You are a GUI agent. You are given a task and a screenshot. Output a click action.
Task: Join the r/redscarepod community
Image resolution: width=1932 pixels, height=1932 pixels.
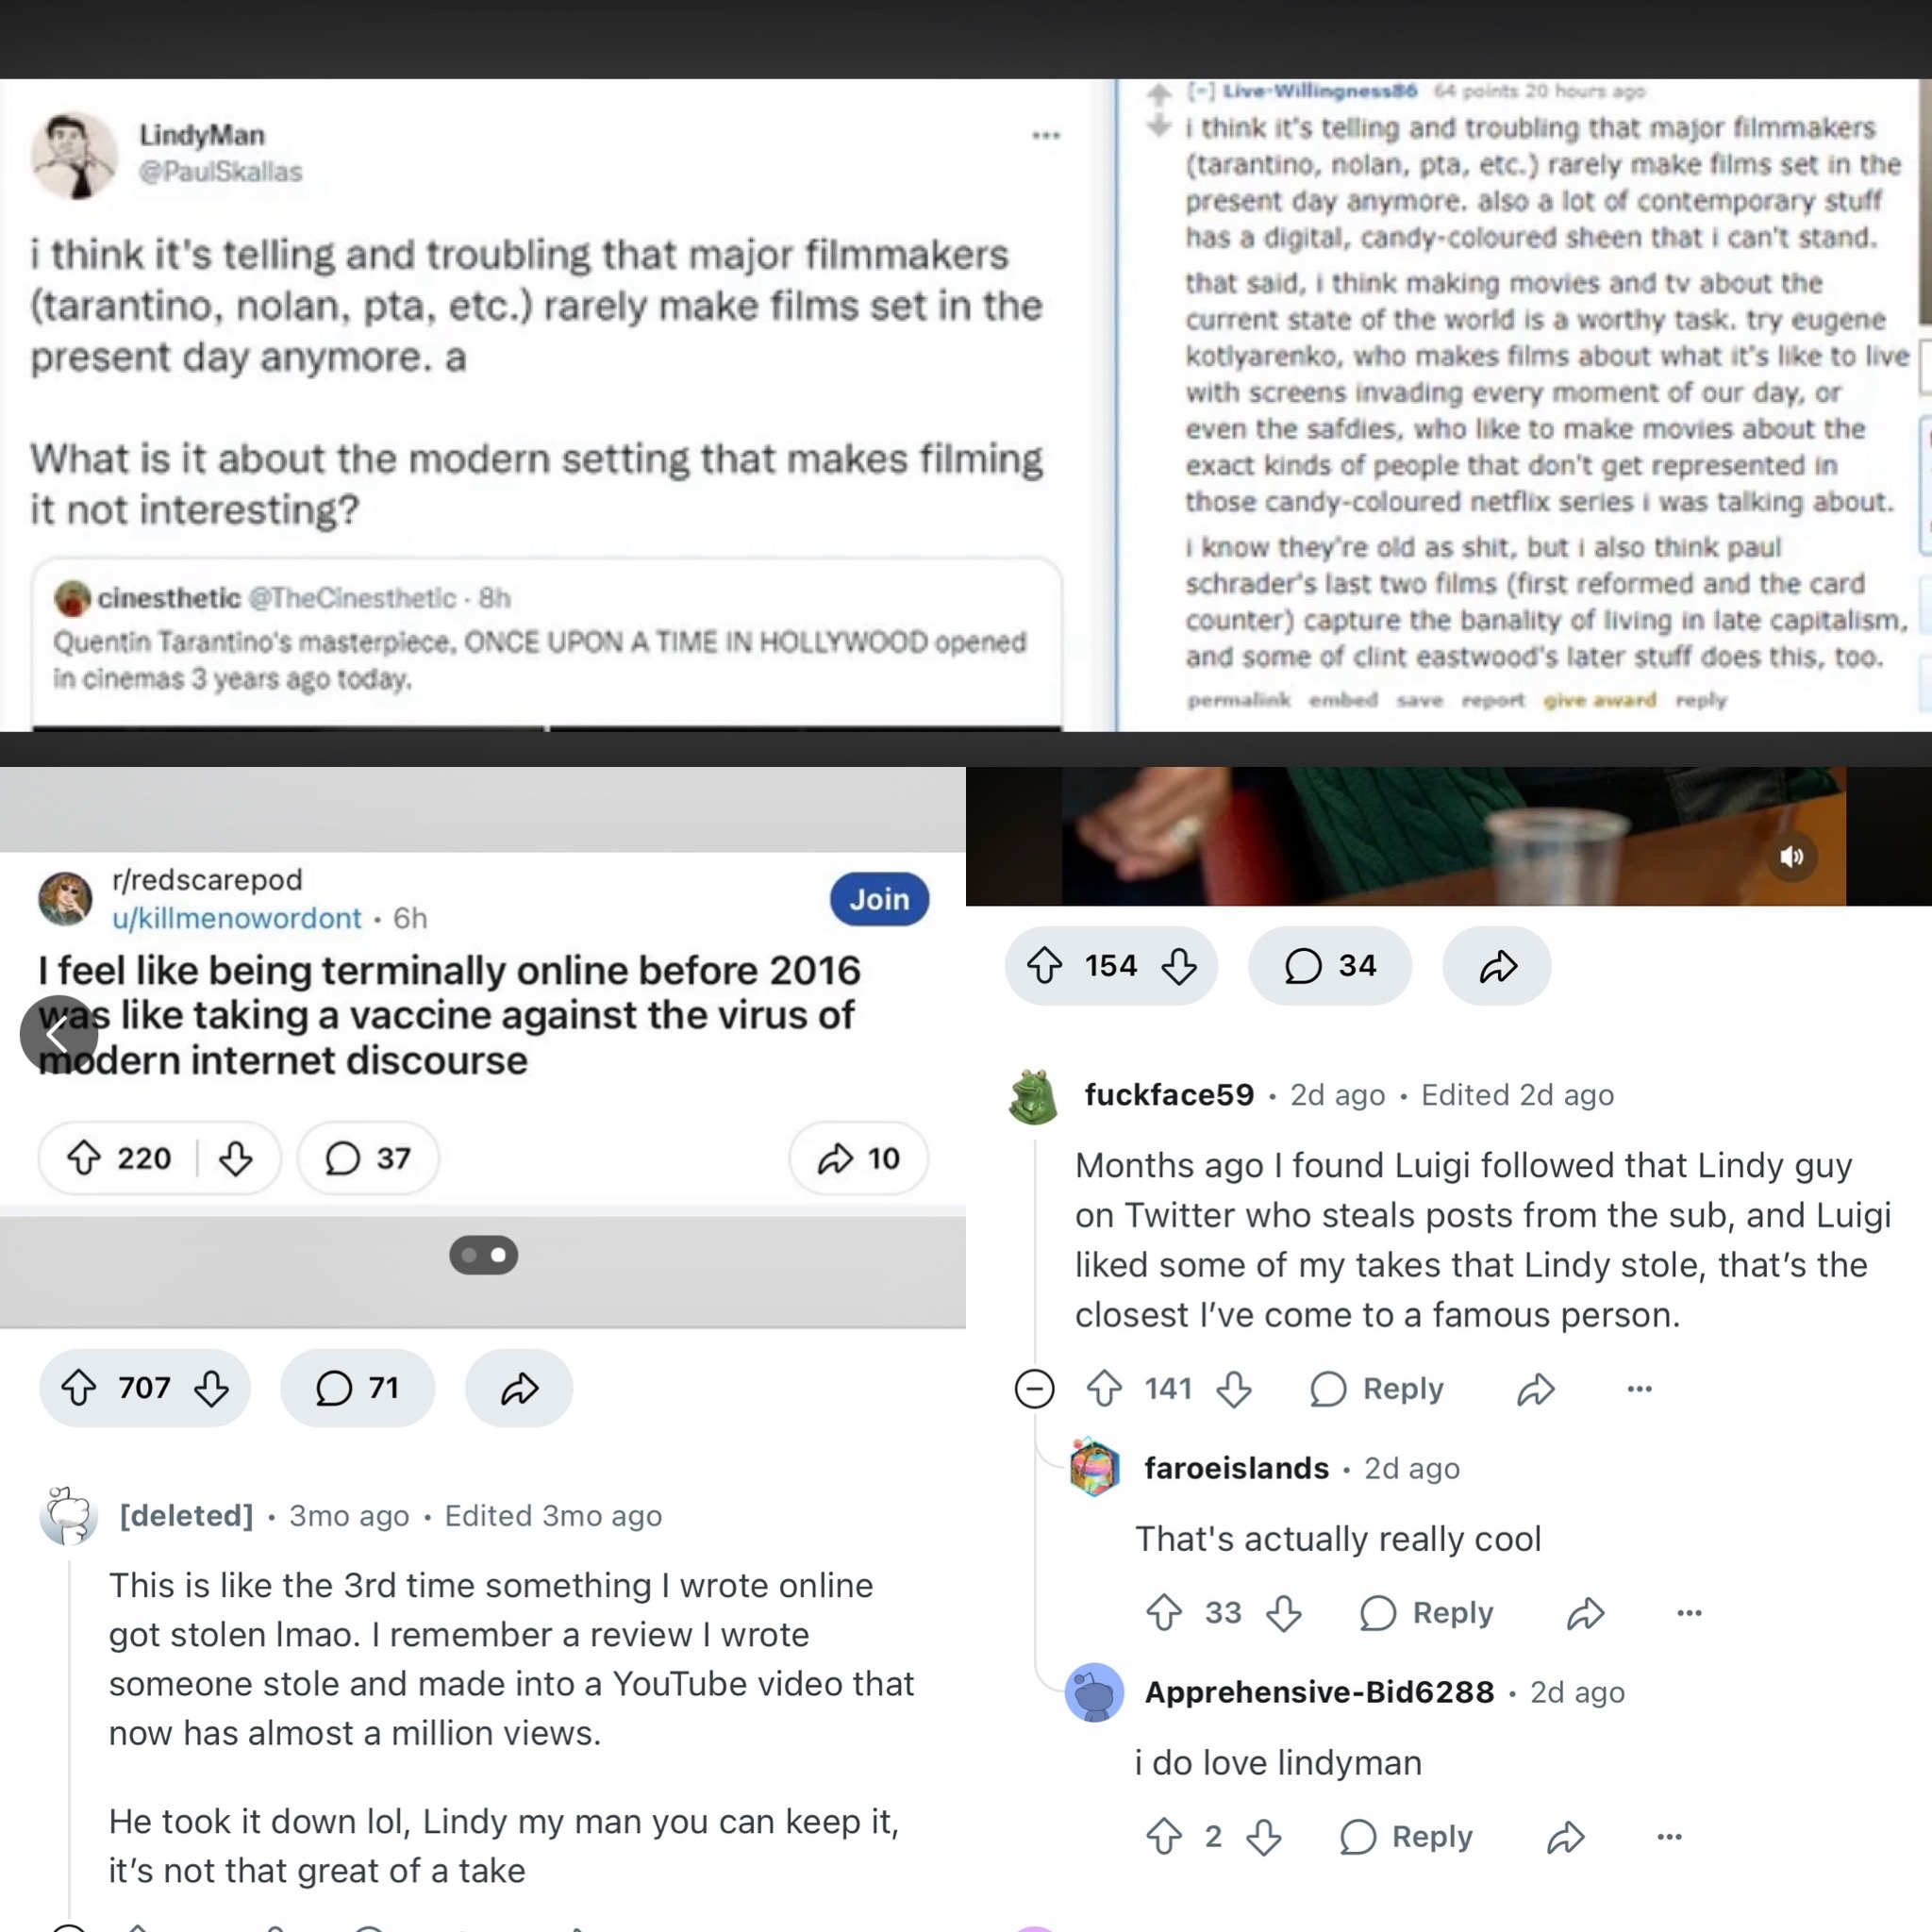[879, 898]
